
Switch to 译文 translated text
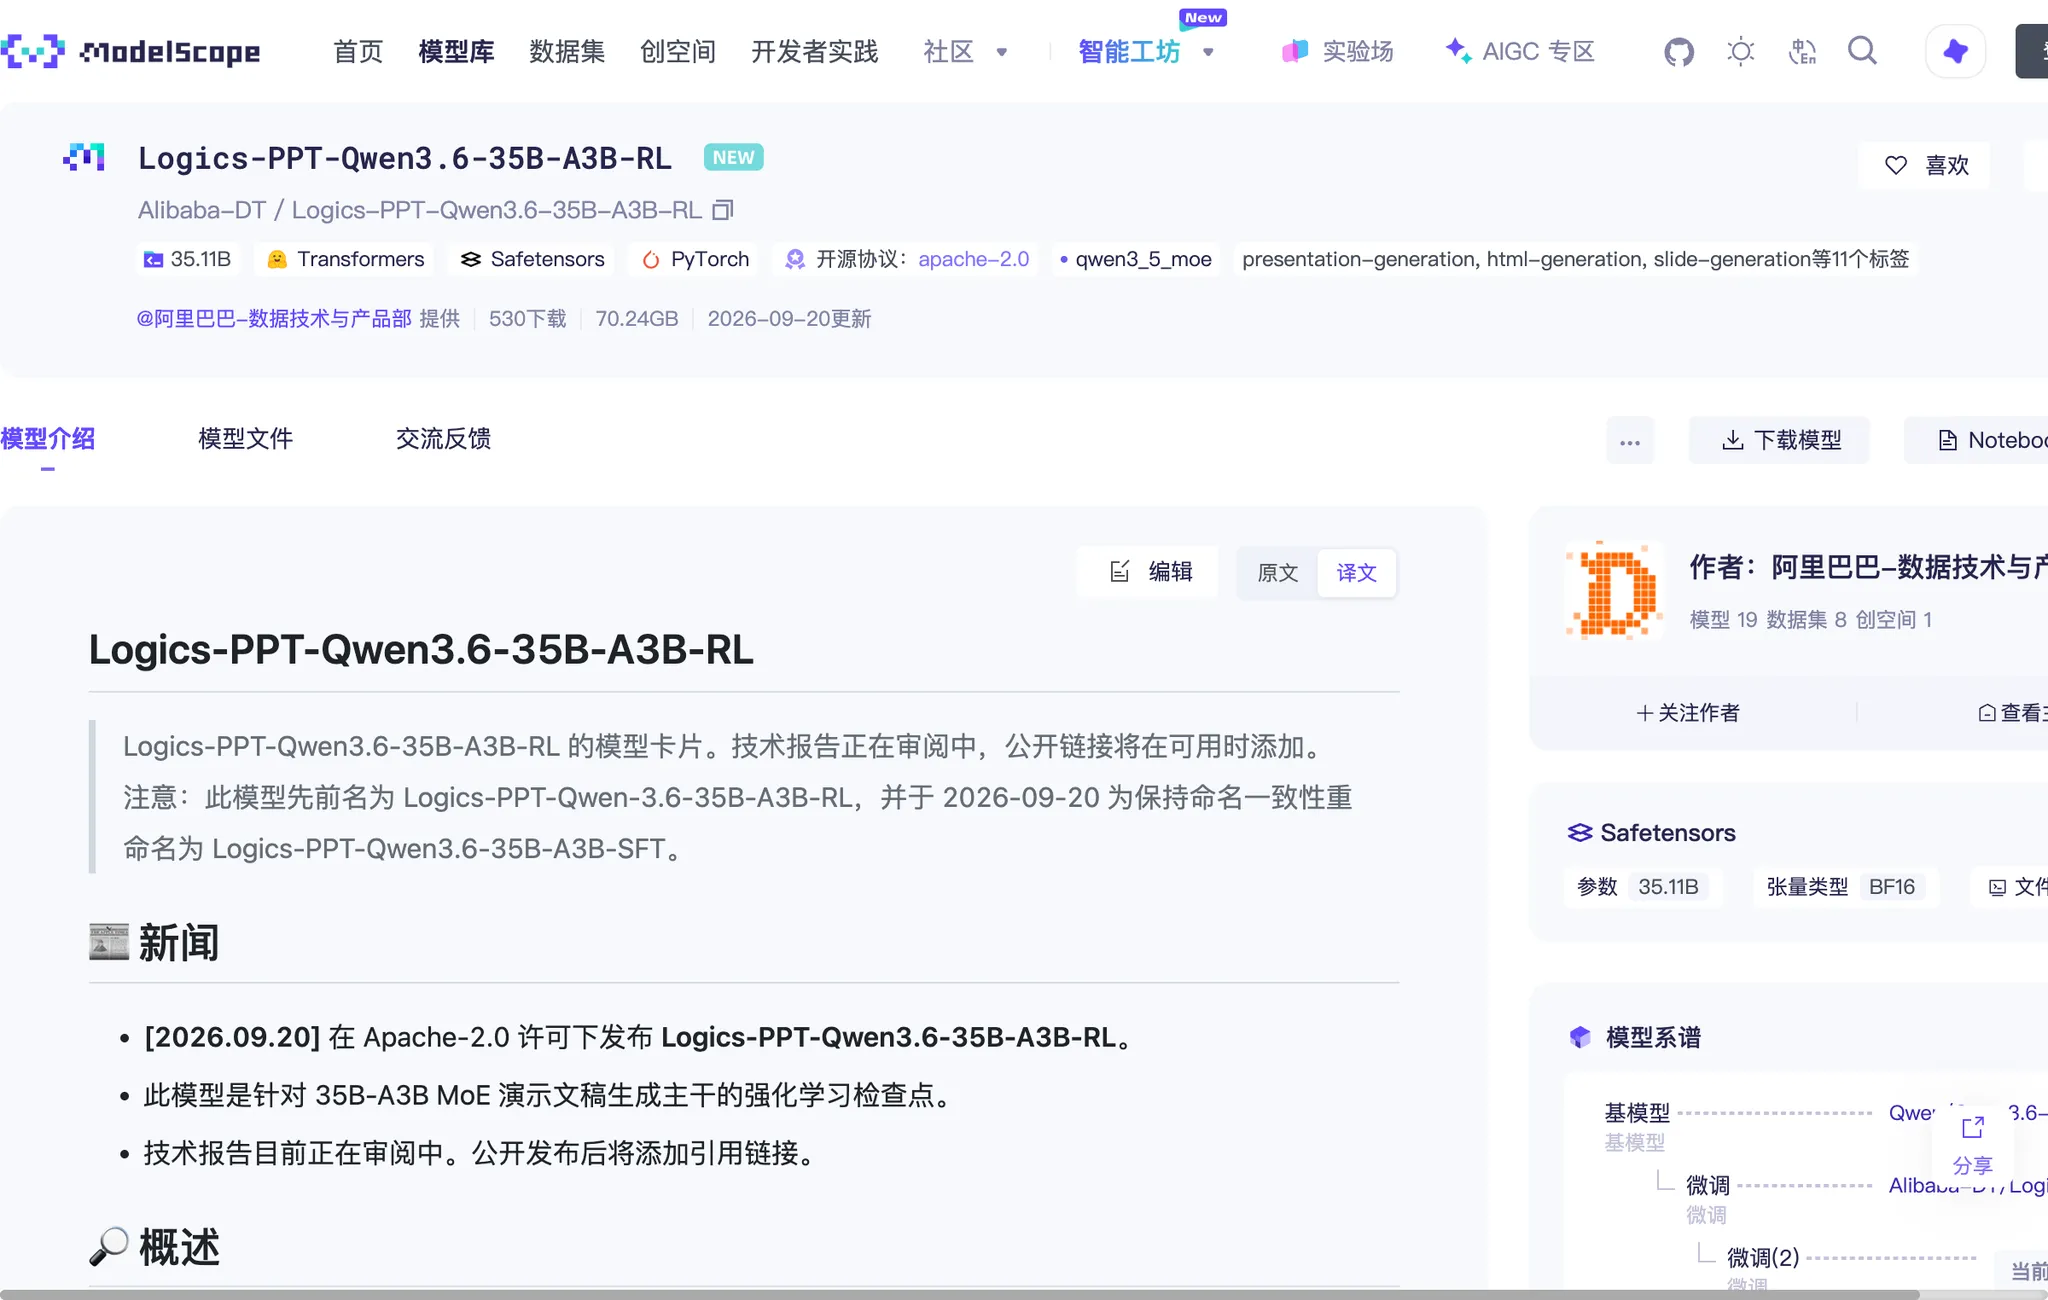point(1356,573)
